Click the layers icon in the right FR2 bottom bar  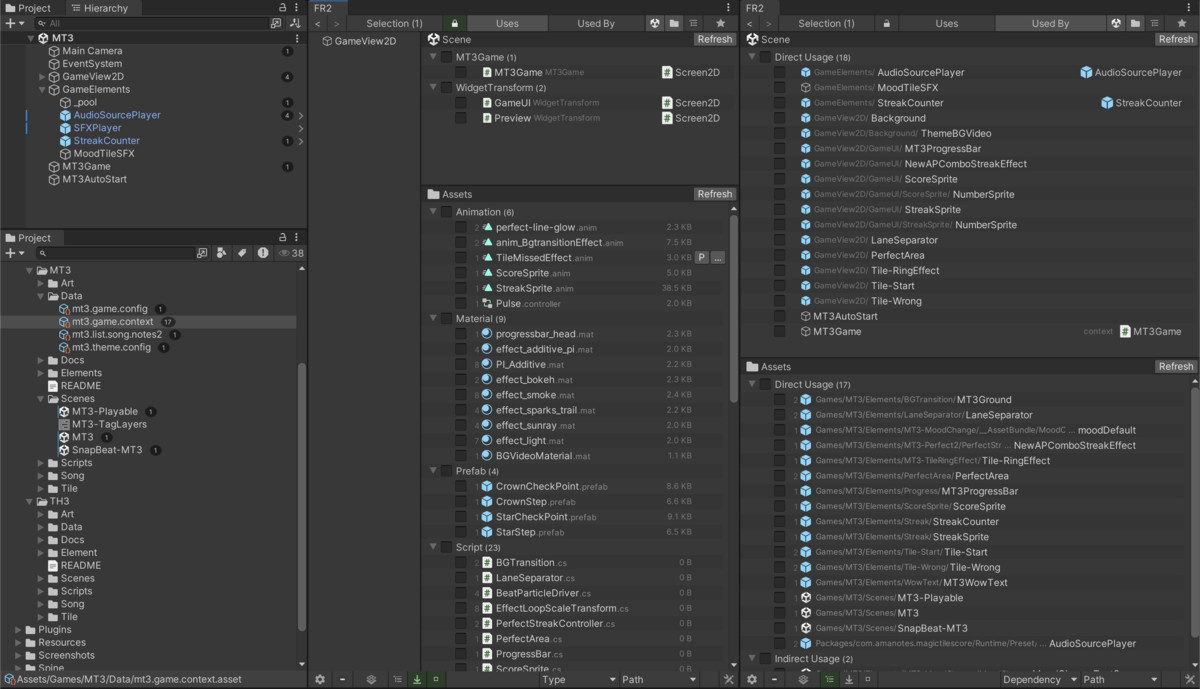point(803,680)
